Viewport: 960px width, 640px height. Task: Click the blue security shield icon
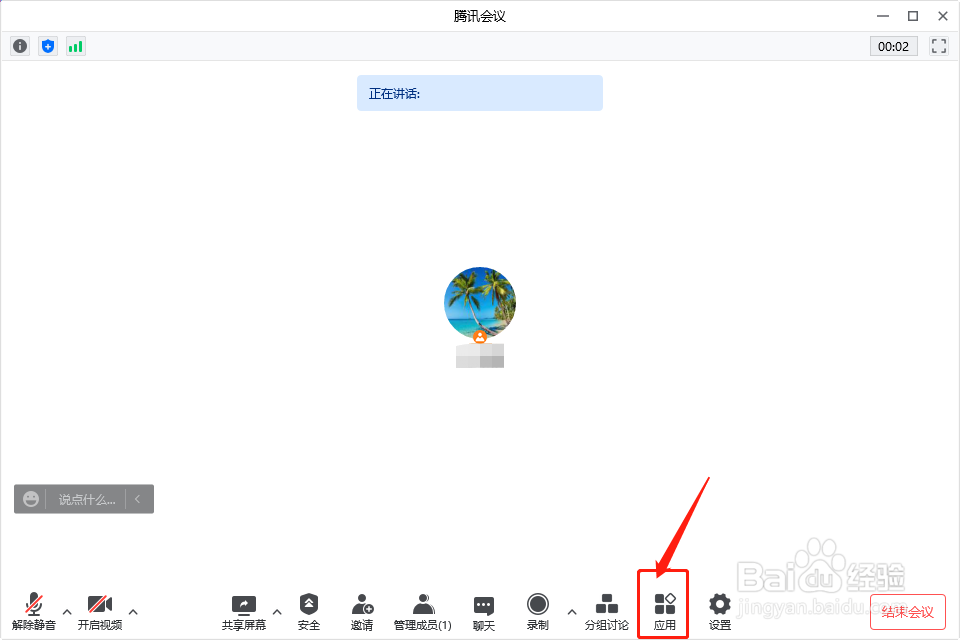(48, 46)
